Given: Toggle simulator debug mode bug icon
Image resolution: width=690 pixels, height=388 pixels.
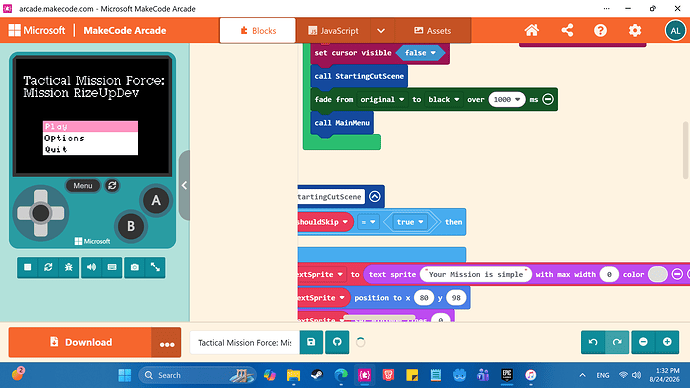Looking at the screenshot, I should [69, 267].
